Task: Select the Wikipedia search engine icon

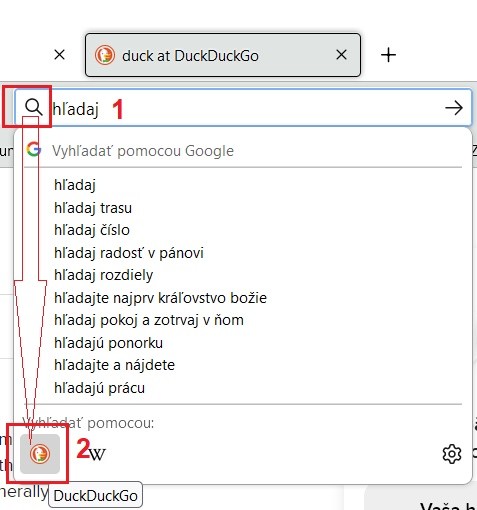Action: [97, 454]
